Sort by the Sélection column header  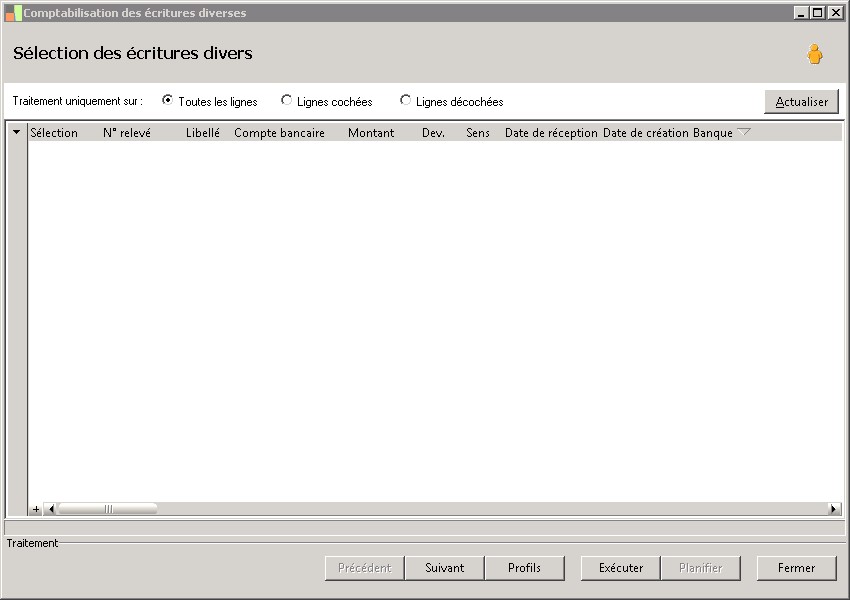(54, 133)
